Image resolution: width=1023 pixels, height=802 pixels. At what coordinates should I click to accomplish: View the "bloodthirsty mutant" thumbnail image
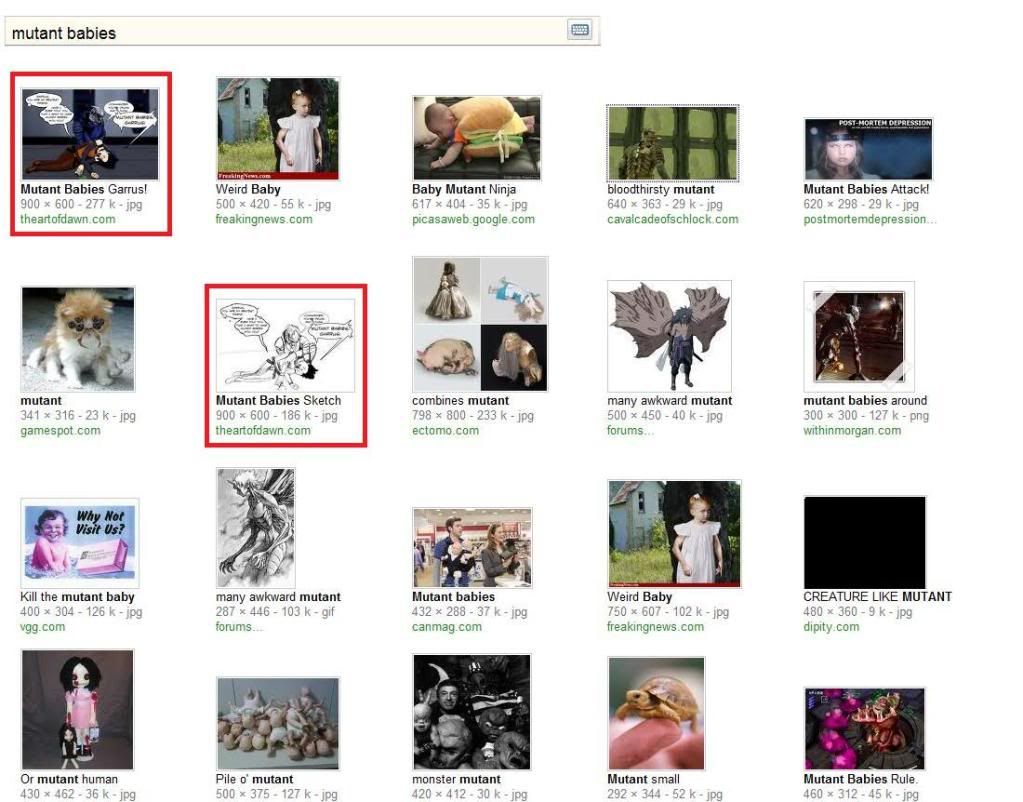click(x=672, y=143)
